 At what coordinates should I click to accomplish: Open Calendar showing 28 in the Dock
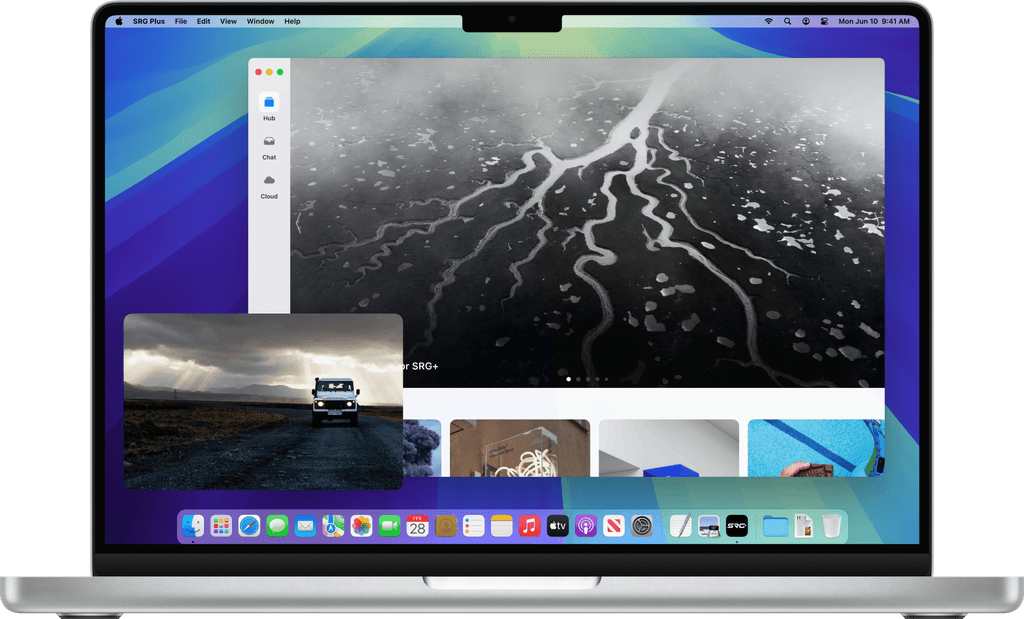click(417, 526)
